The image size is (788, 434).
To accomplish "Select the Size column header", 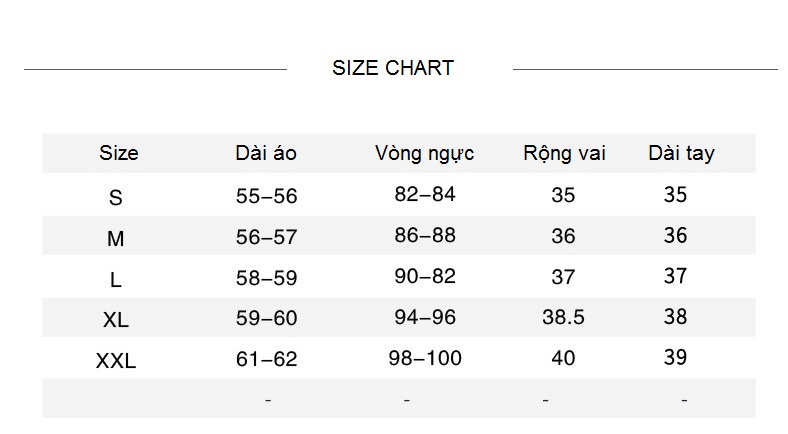I will pos(119,153).
